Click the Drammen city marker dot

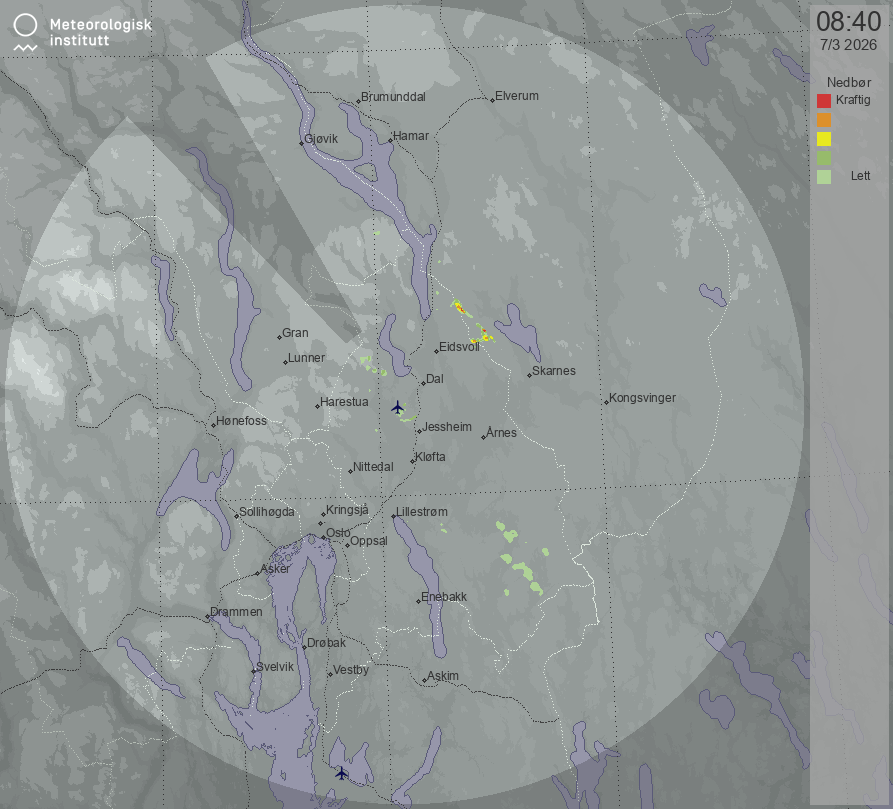[208, 617]
